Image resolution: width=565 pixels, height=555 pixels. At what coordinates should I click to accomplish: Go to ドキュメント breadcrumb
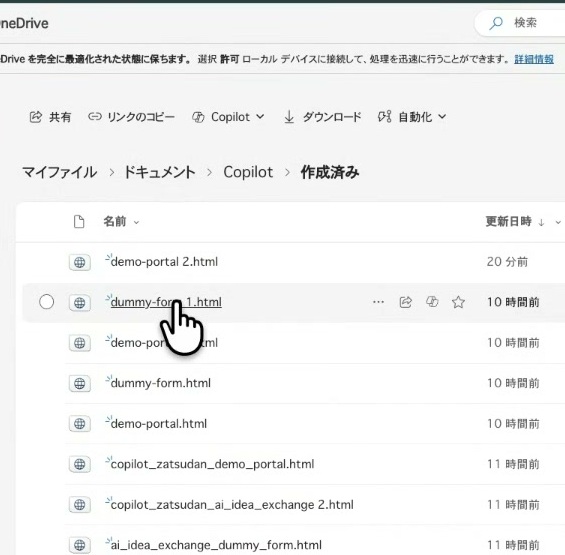click(159, 172)
